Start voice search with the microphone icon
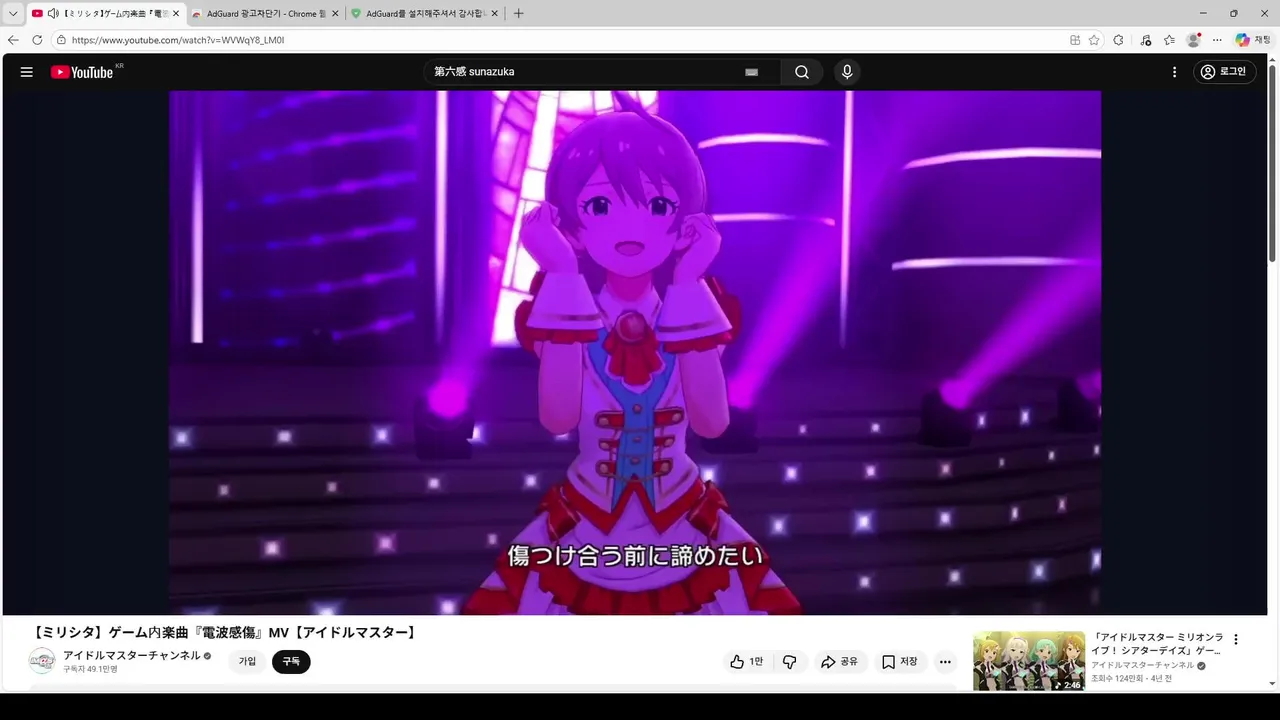The width and height of the screenshot is (1280, 720). [847, 72]
